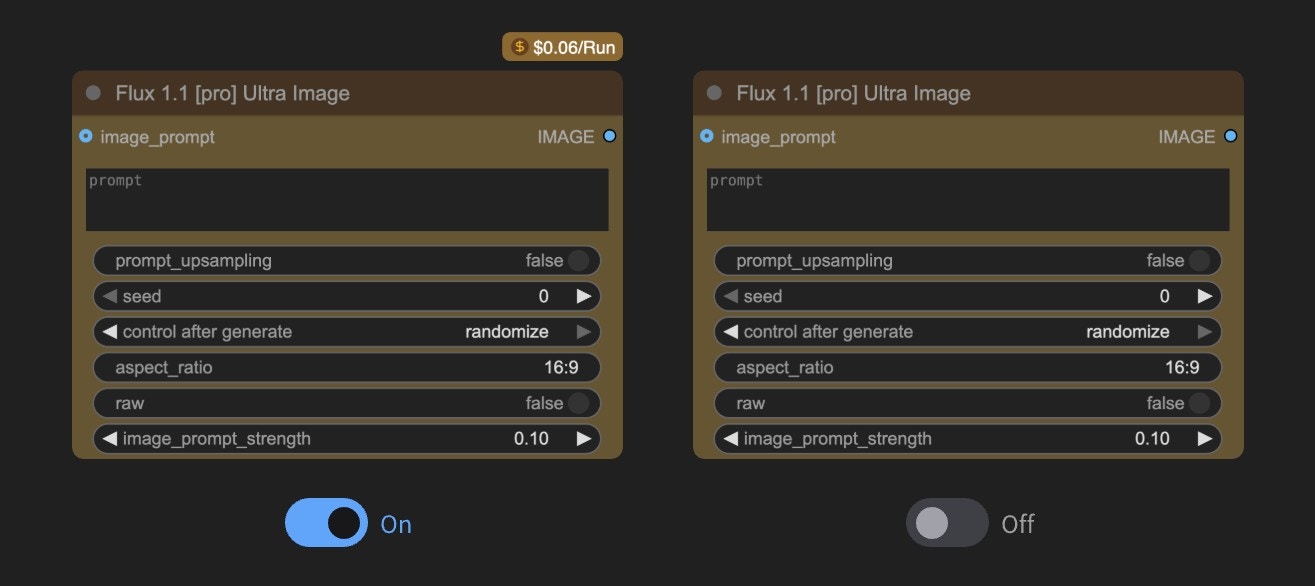
Task: Click the image_prompt input dot on left node
Action: (85, 136)
